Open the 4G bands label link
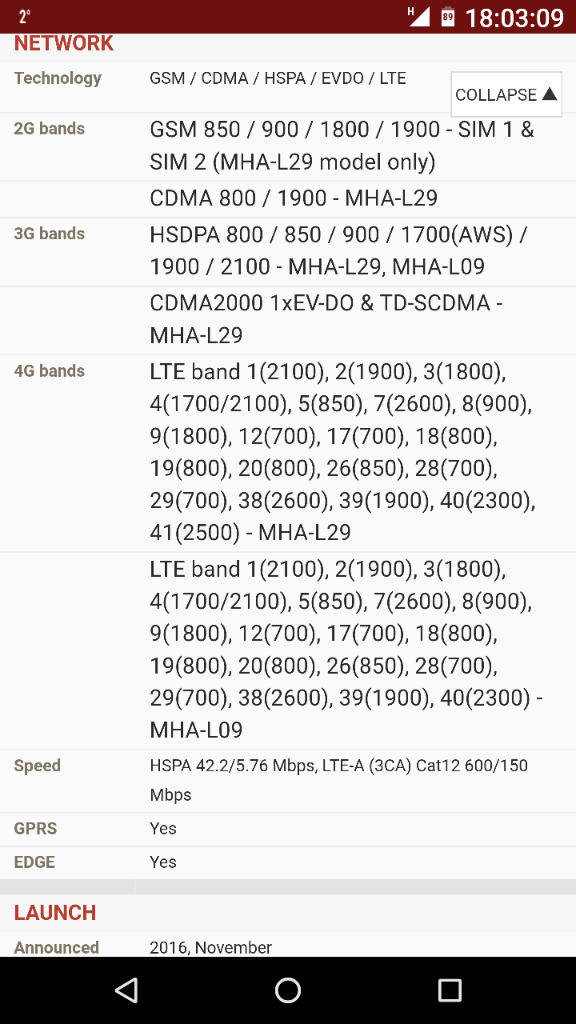Screen dimensions: 576x1024 tap(49, 371)
